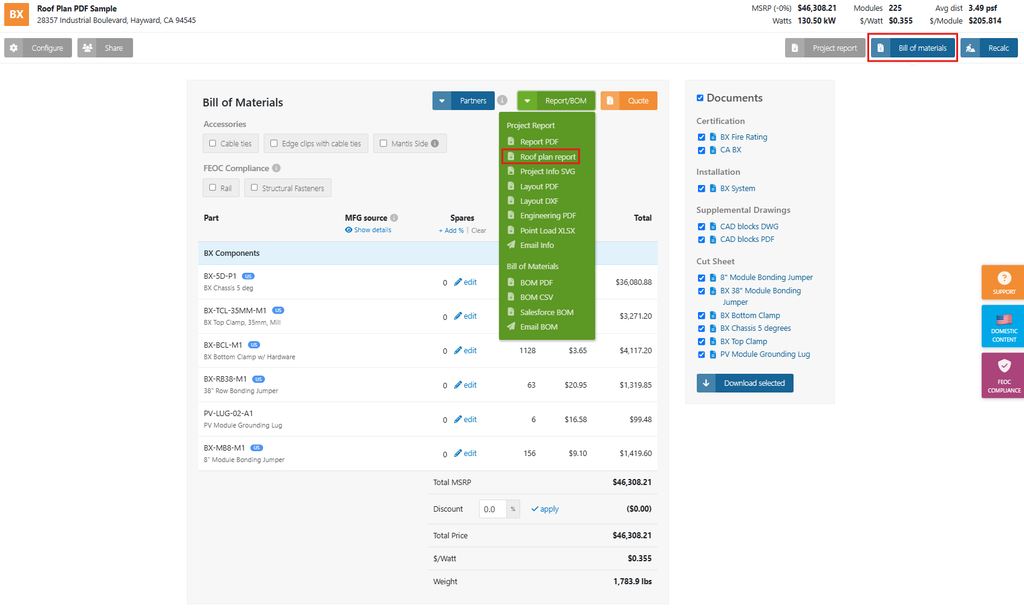Click pencil edit icon for BX-MB8-M1
Screen dimensions: 1024x609
click(458, 453)
